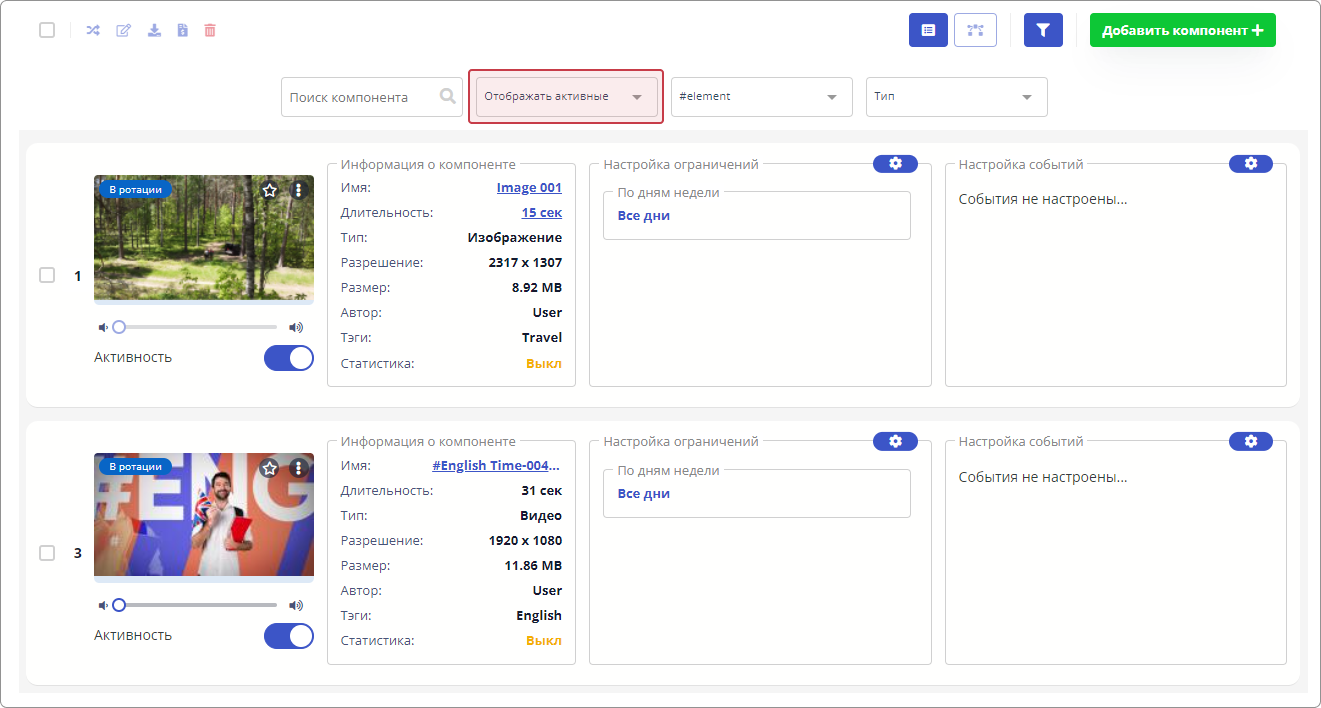The height and width of the screenshot is (708, 1321).
Task: Click the shuffle components icon
Action: 93,30
